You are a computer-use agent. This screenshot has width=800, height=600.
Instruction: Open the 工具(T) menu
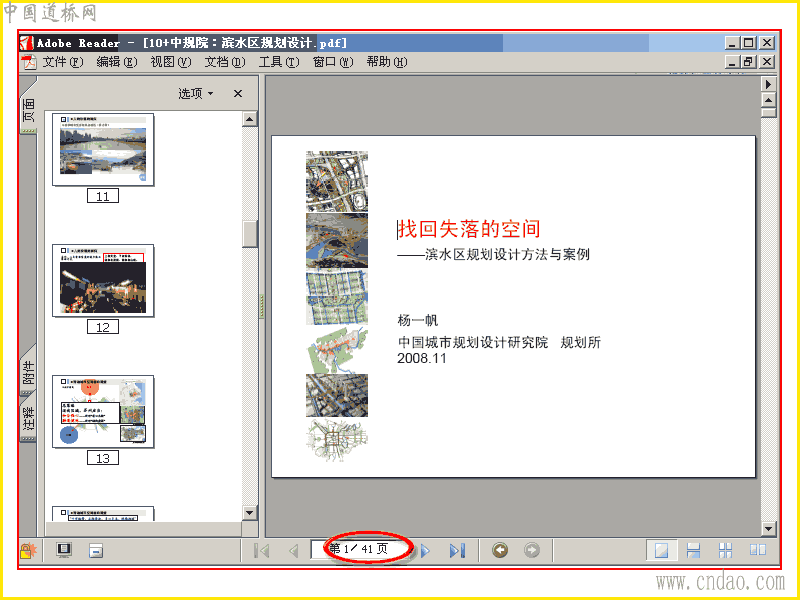[x=279, y=62]
